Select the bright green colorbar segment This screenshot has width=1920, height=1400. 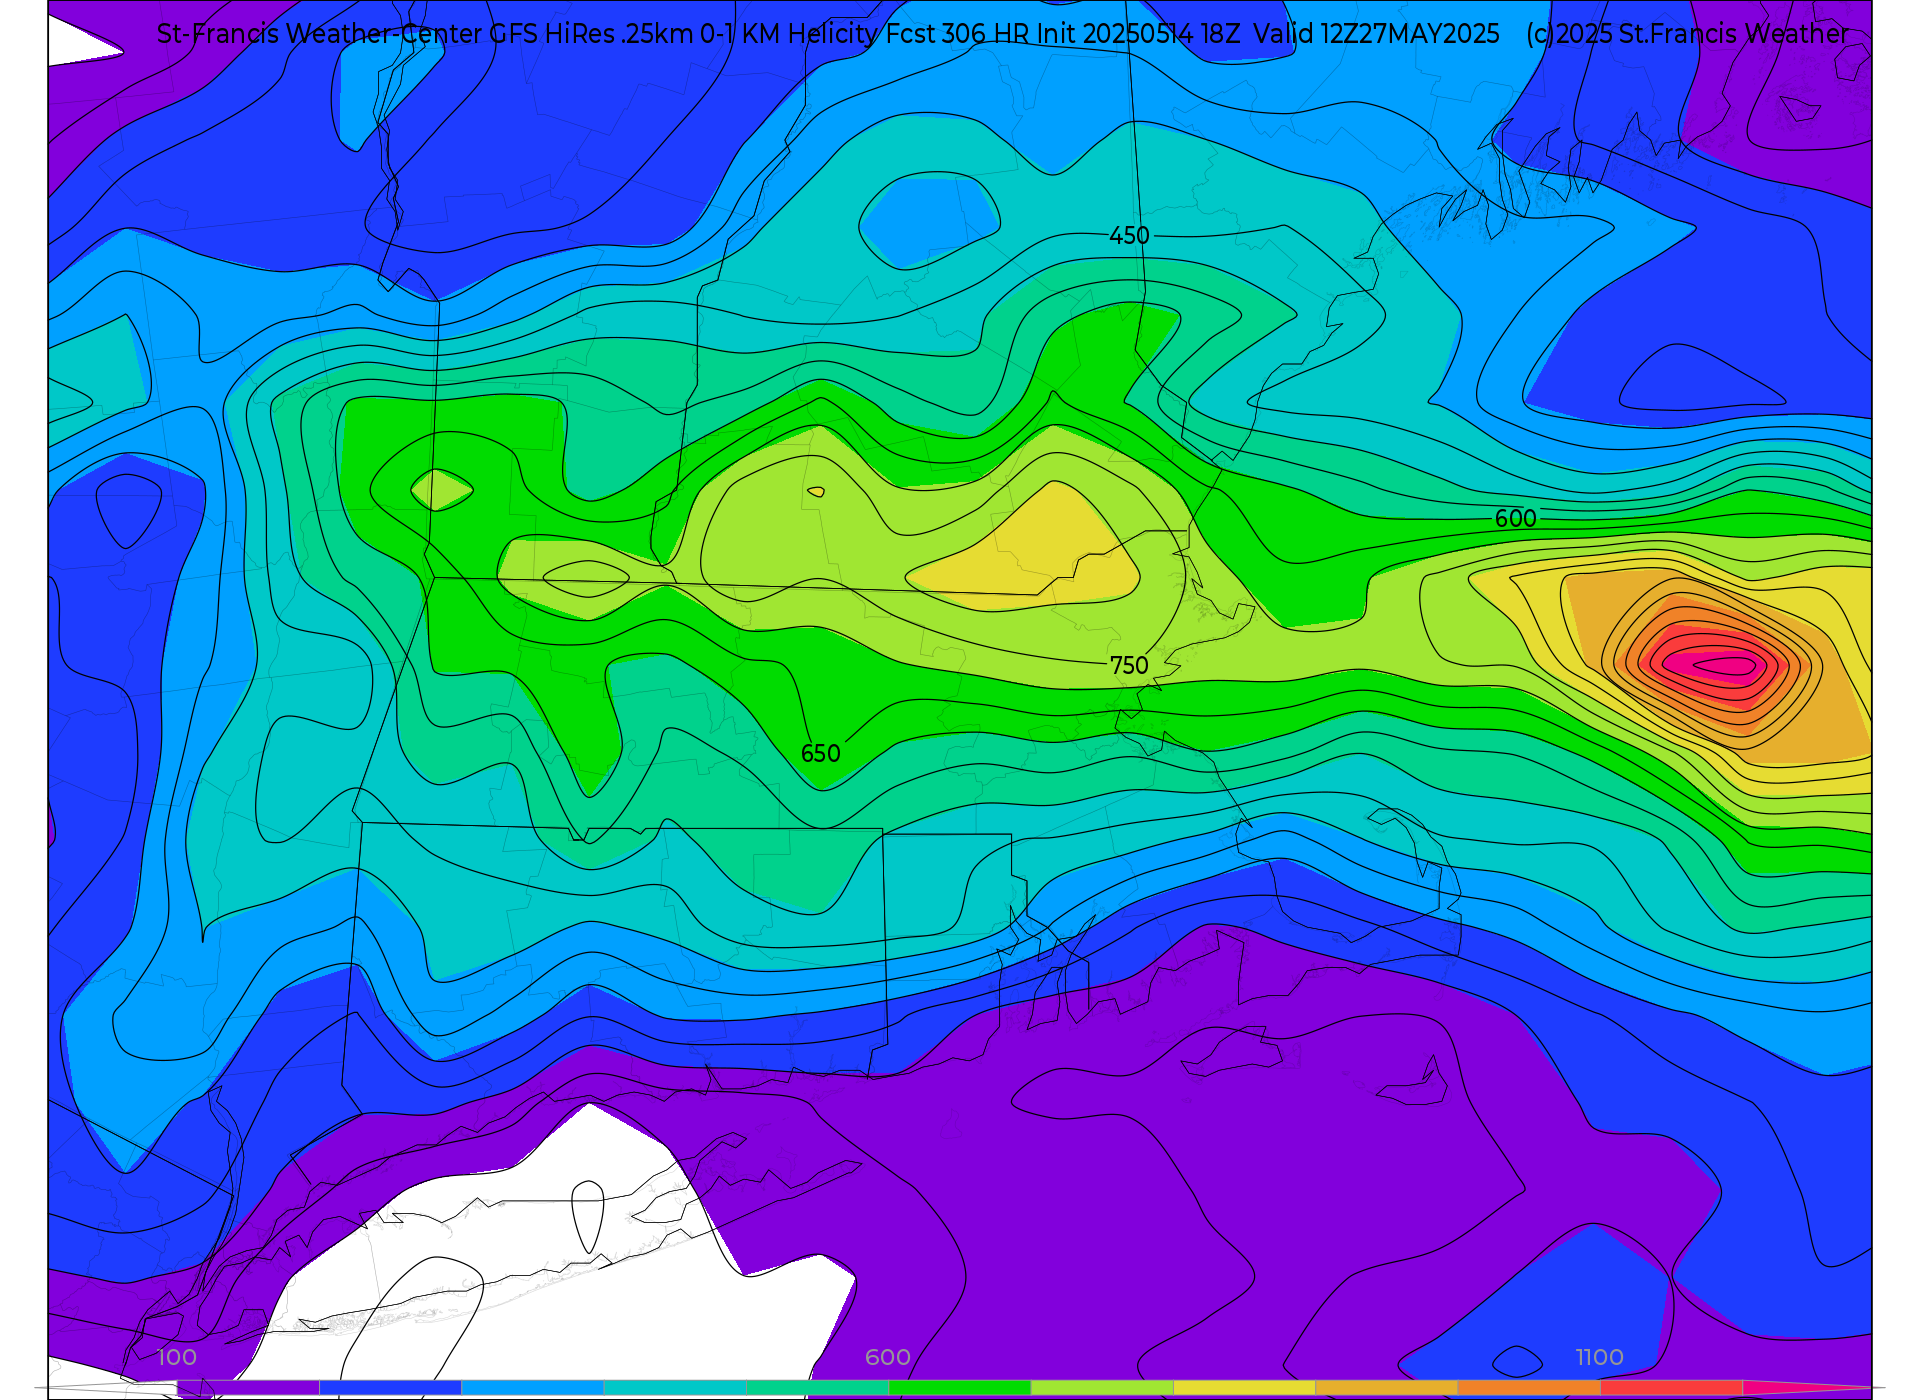[x=959, y=1388]
